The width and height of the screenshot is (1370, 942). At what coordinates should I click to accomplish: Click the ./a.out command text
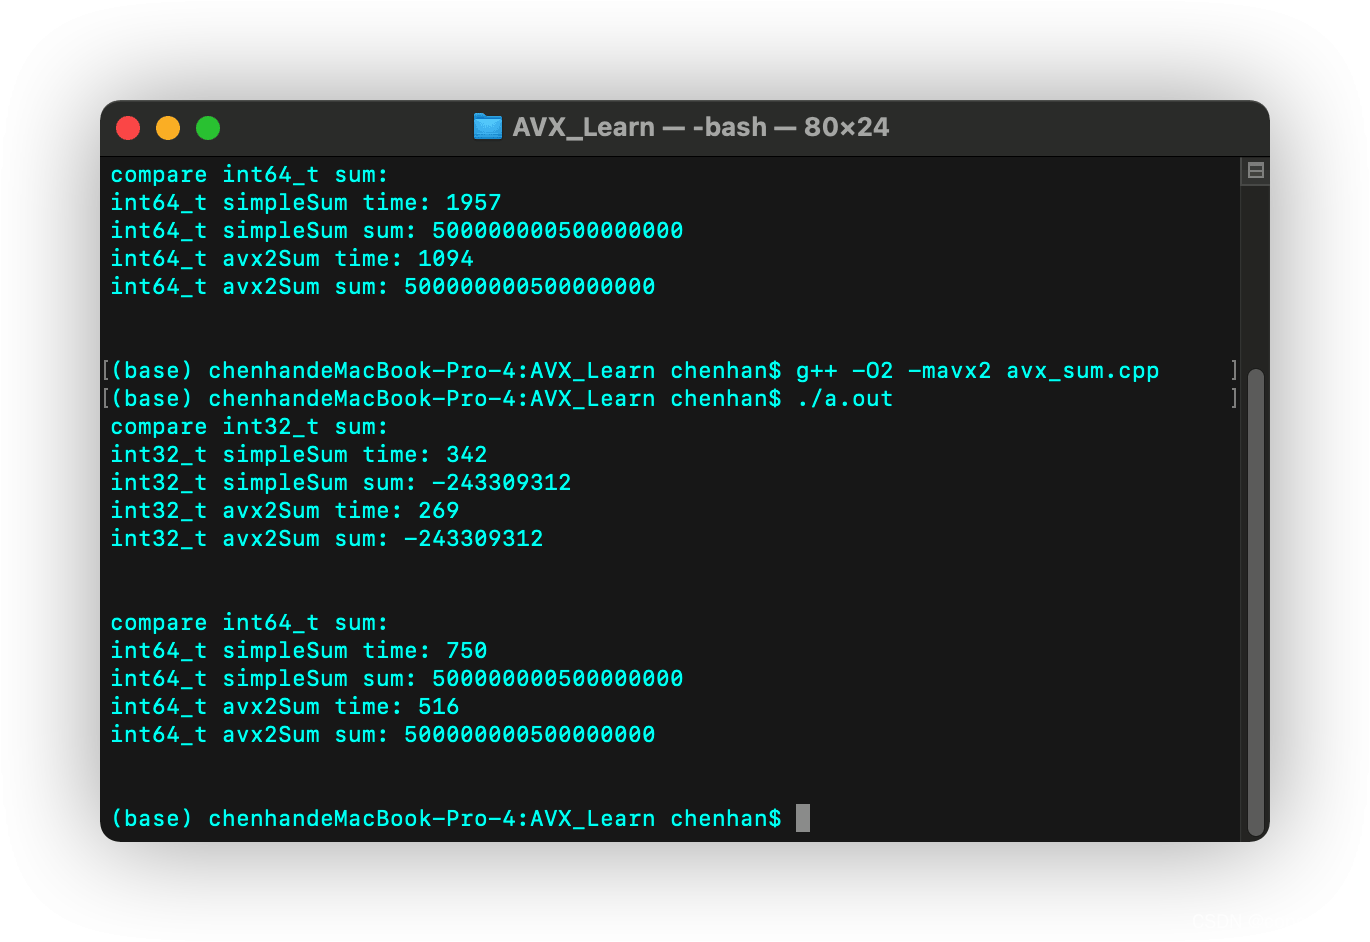844,399
